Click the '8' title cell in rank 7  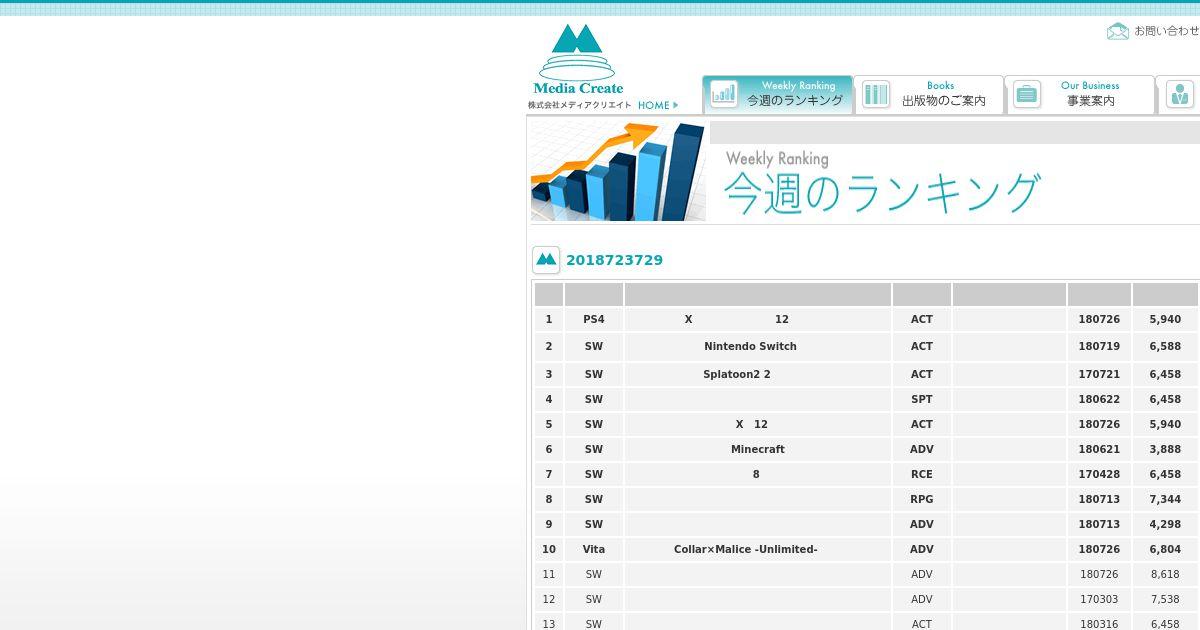pos(758,474)
